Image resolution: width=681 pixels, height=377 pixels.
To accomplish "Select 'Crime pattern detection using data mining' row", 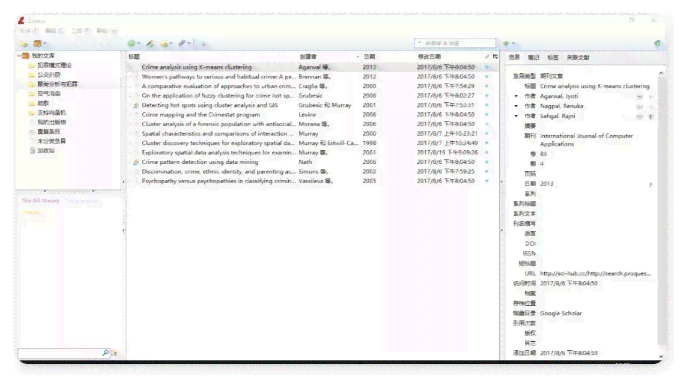I will (x=313, y=162).
